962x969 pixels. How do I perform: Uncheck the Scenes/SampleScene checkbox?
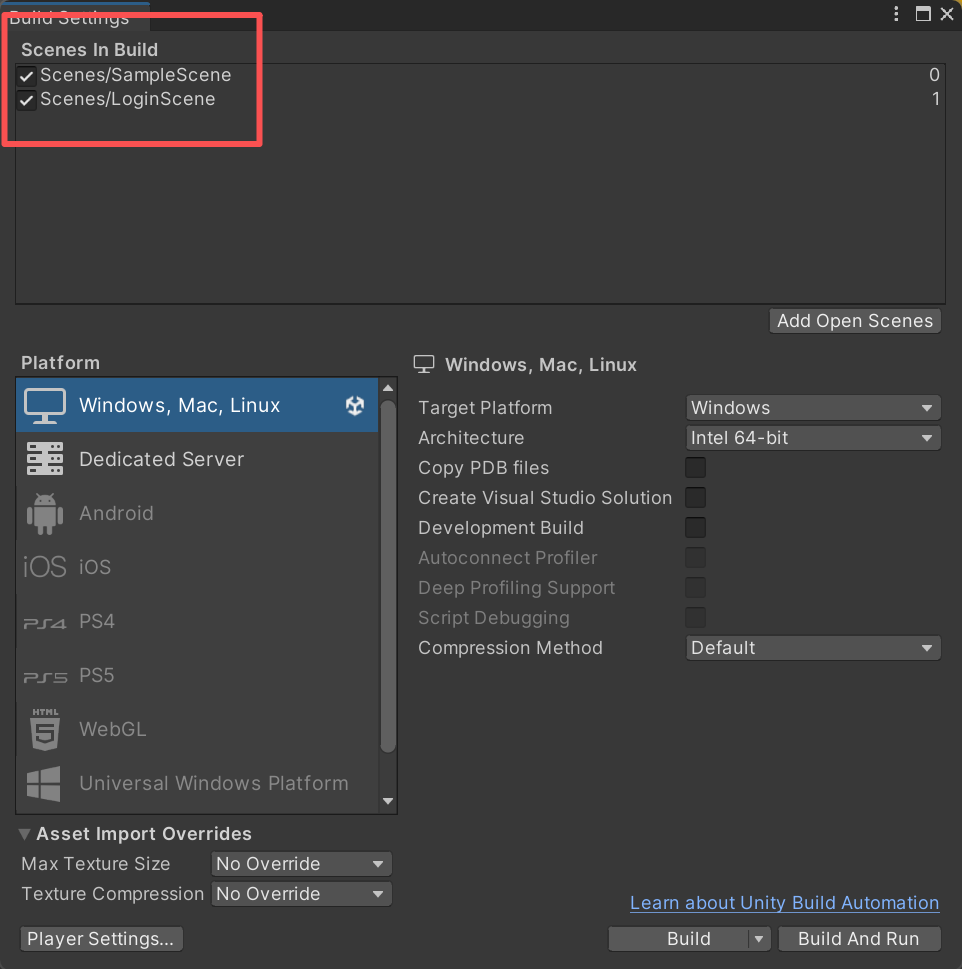click(x=27, y=76)
